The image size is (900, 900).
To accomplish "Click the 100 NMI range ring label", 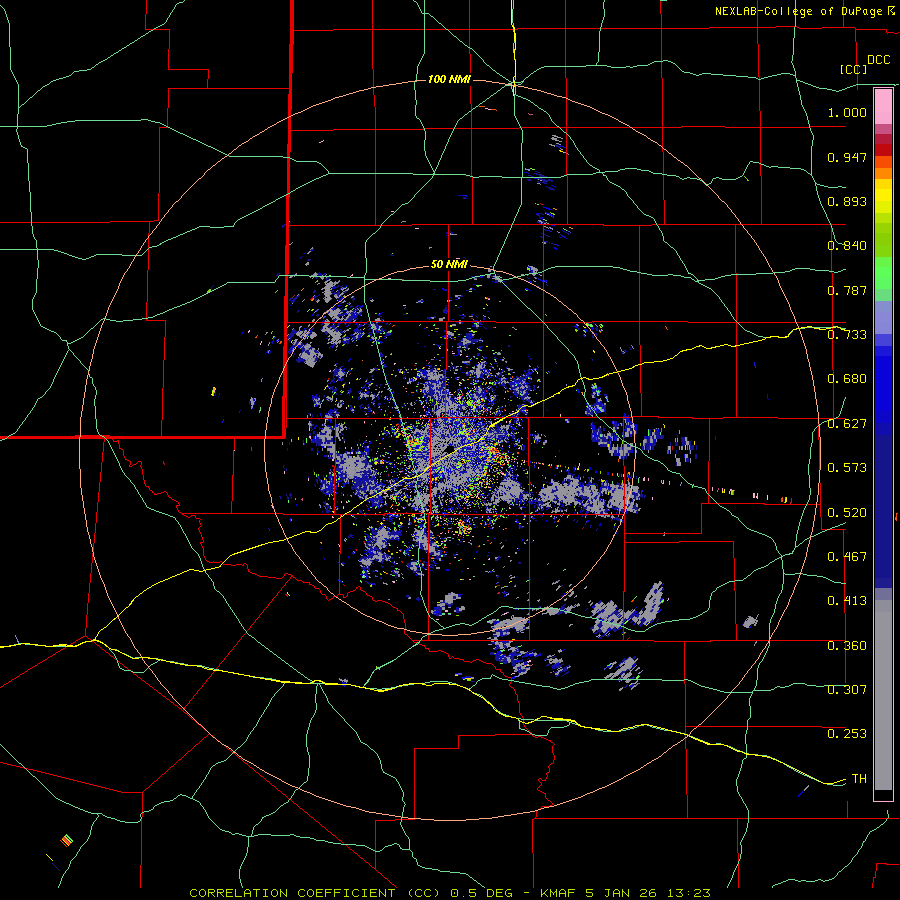I will pos(449,79).
